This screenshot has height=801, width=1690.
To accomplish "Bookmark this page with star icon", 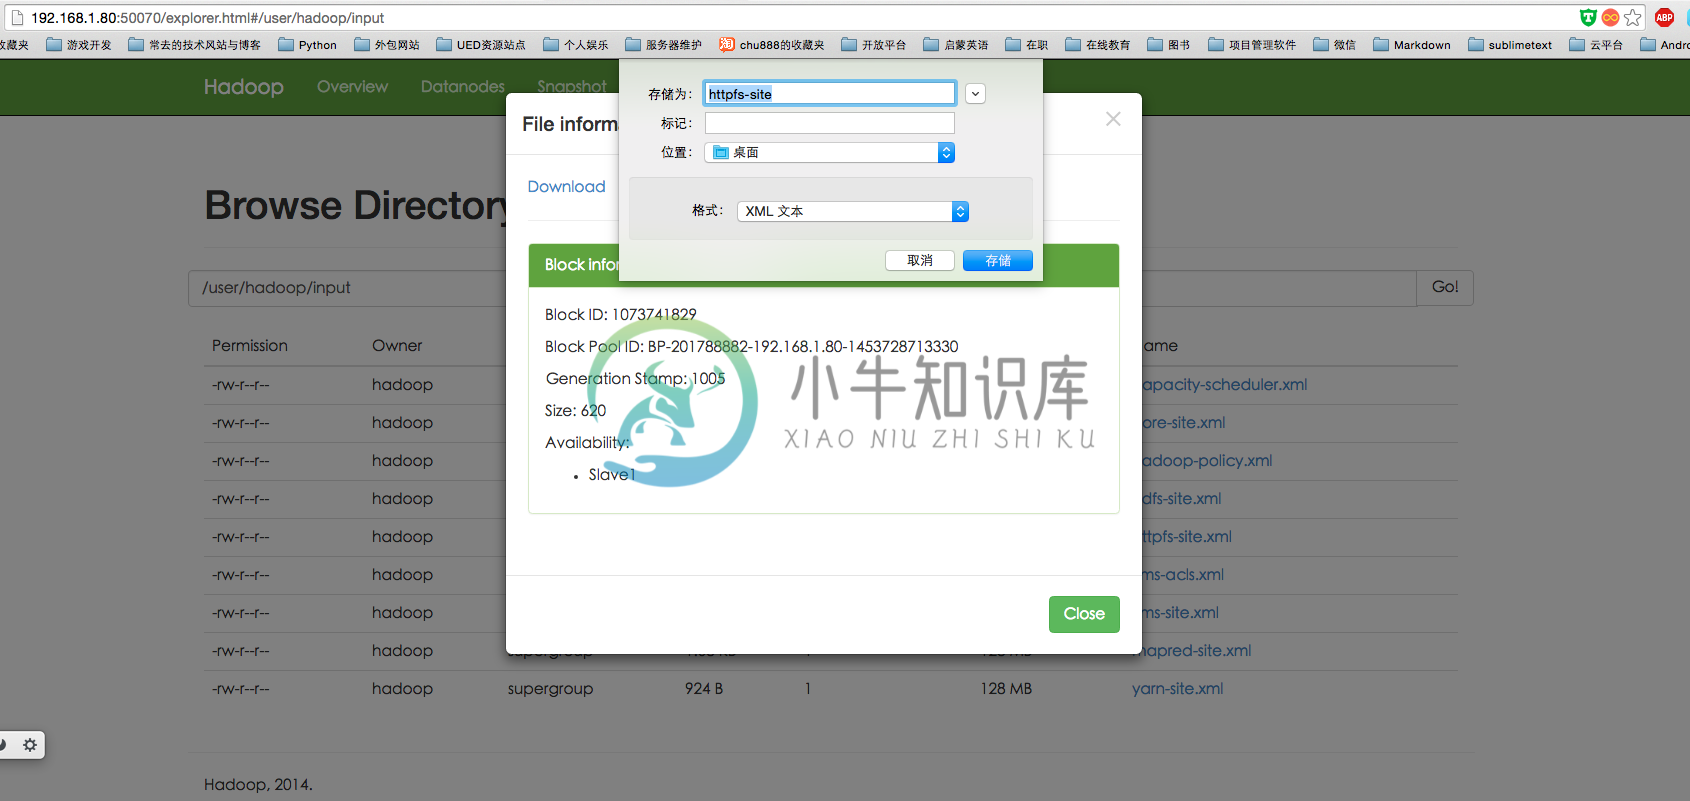I will coord(1633,17).
